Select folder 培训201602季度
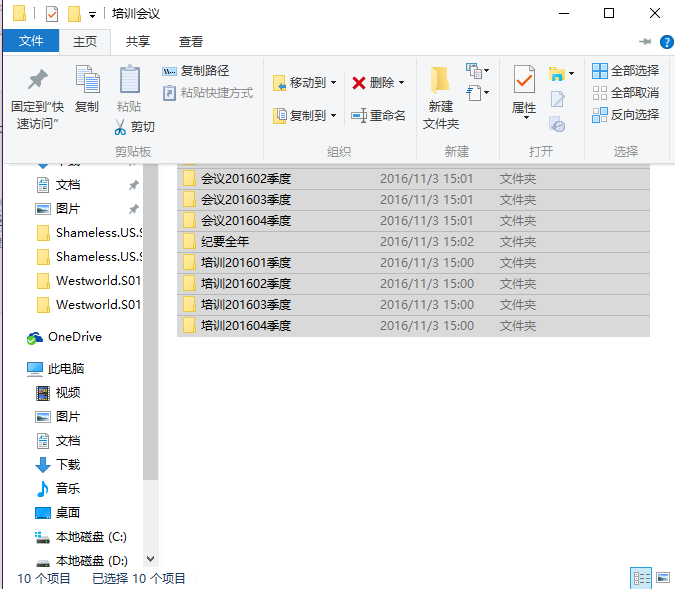Viewport: 675px width, 589px height. click(x=413, y=284)
